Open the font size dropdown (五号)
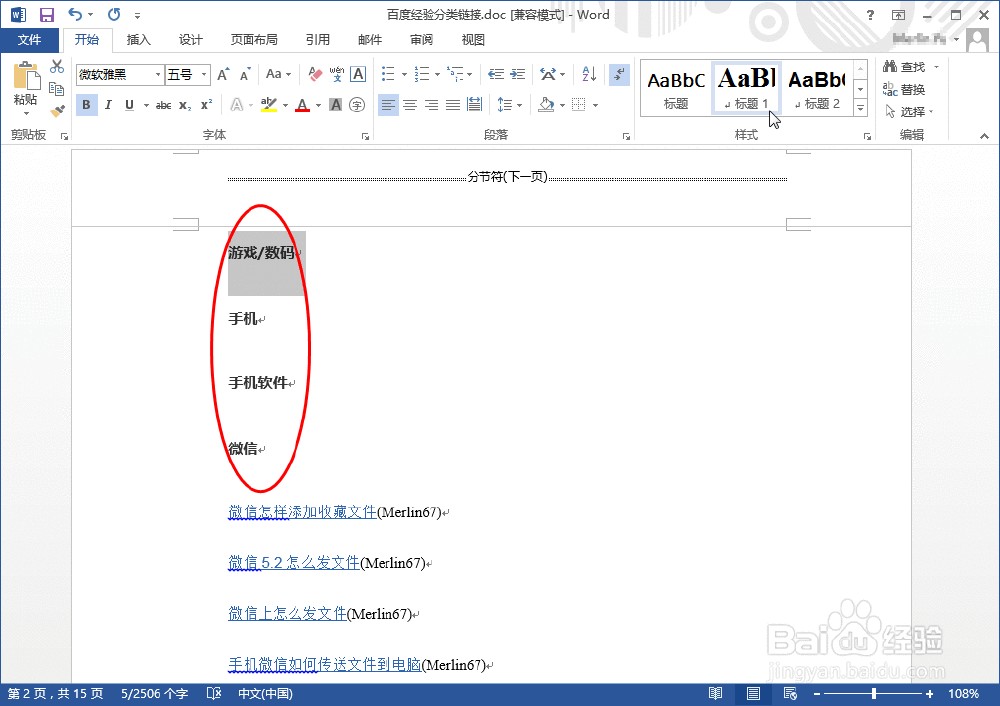Image resolution: width=1000 pixels, height=706 pixels. (x=204, y=75)
